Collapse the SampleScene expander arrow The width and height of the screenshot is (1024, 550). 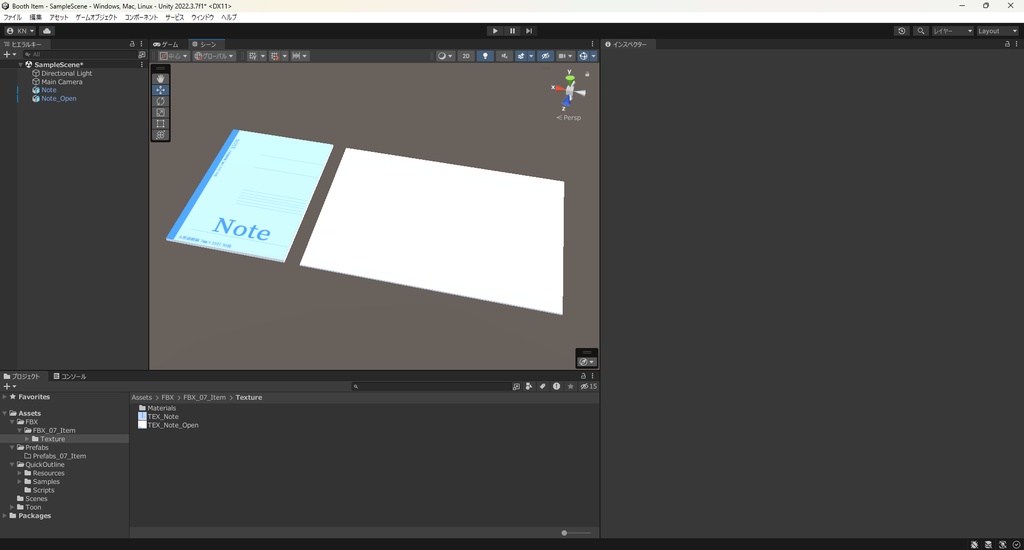pyautogui.click(x=20, y=65)
